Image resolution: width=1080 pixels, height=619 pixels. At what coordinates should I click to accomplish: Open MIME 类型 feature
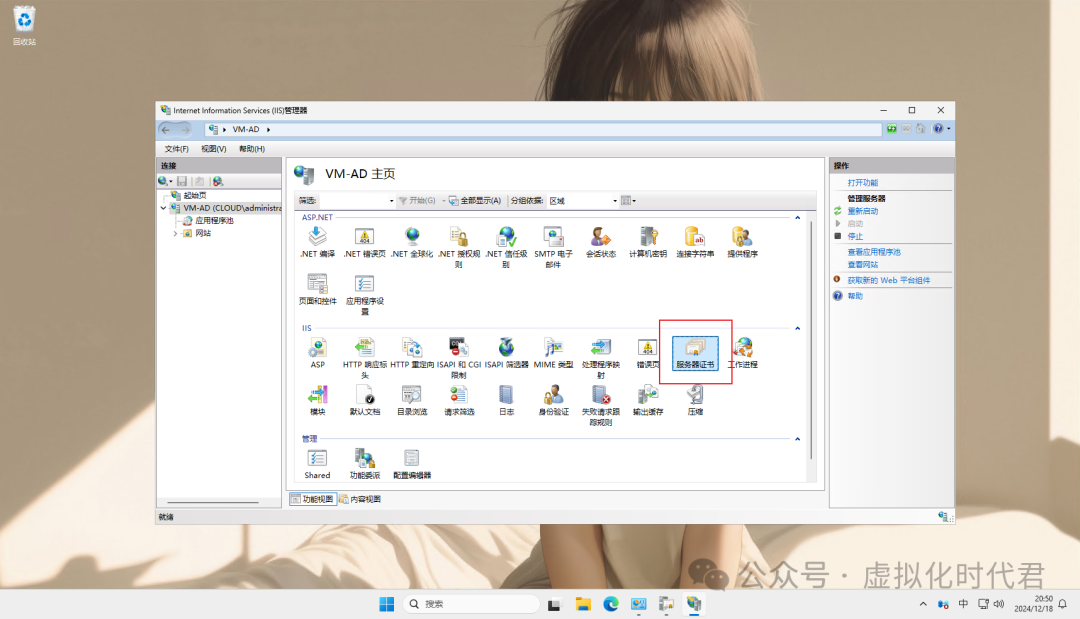tap(553, 353)
